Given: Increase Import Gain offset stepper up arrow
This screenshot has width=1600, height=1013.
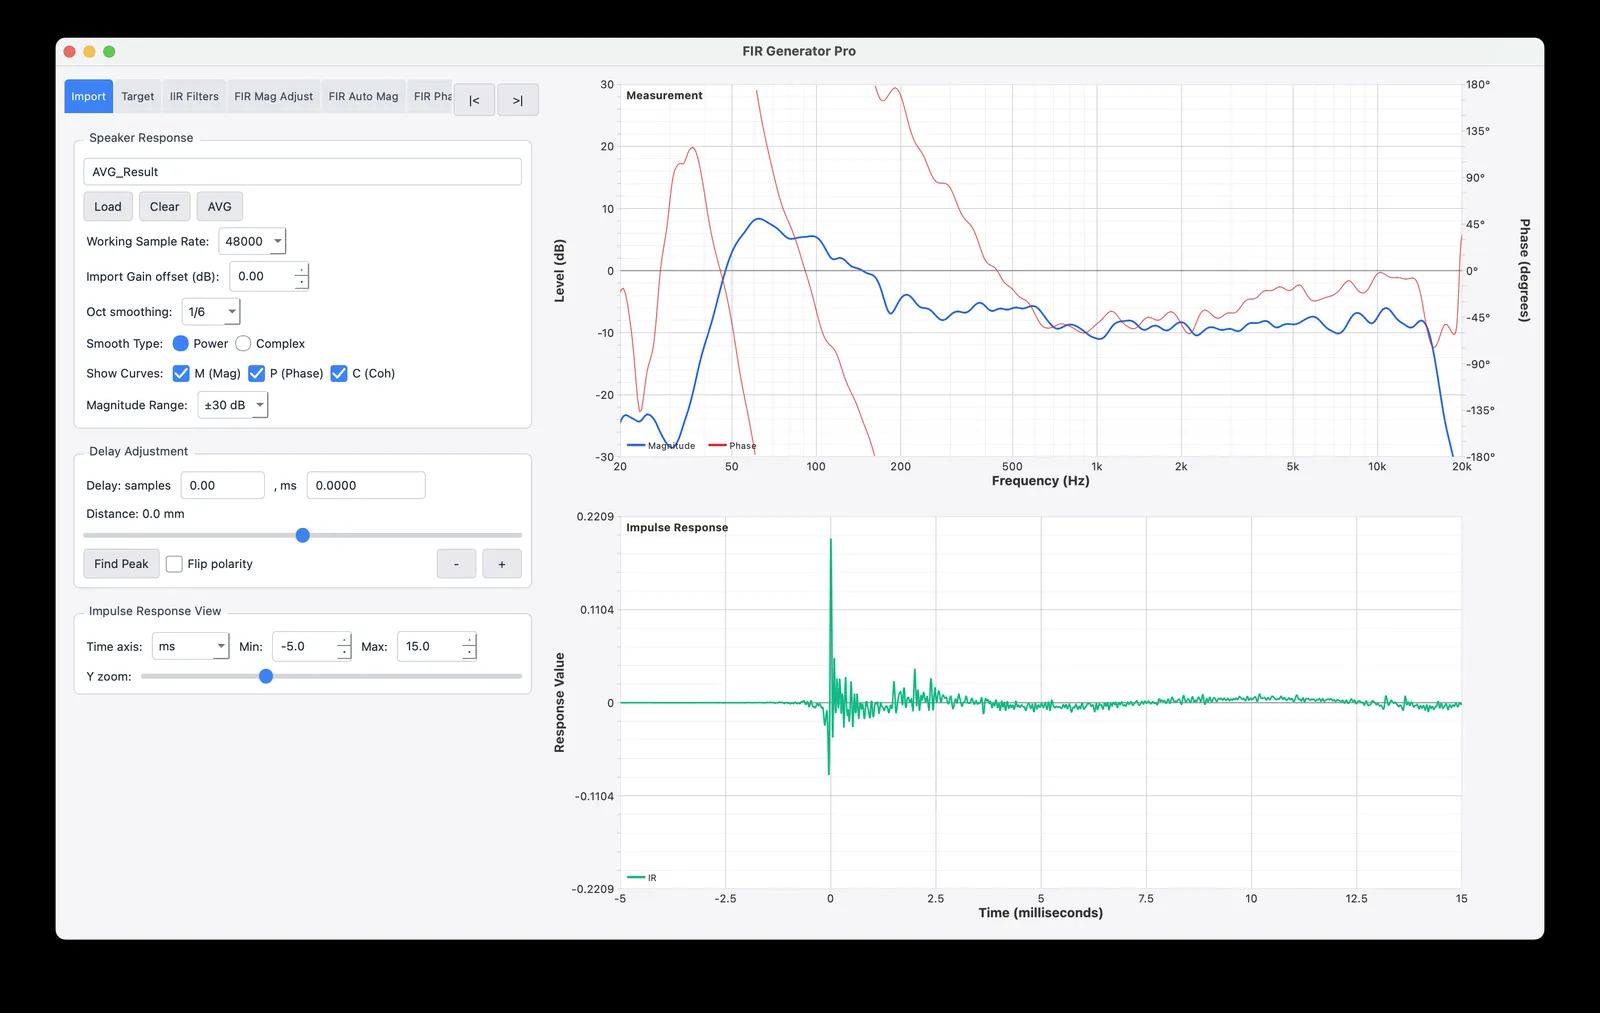Looking at the screenshot, I should tap(302, 270).
